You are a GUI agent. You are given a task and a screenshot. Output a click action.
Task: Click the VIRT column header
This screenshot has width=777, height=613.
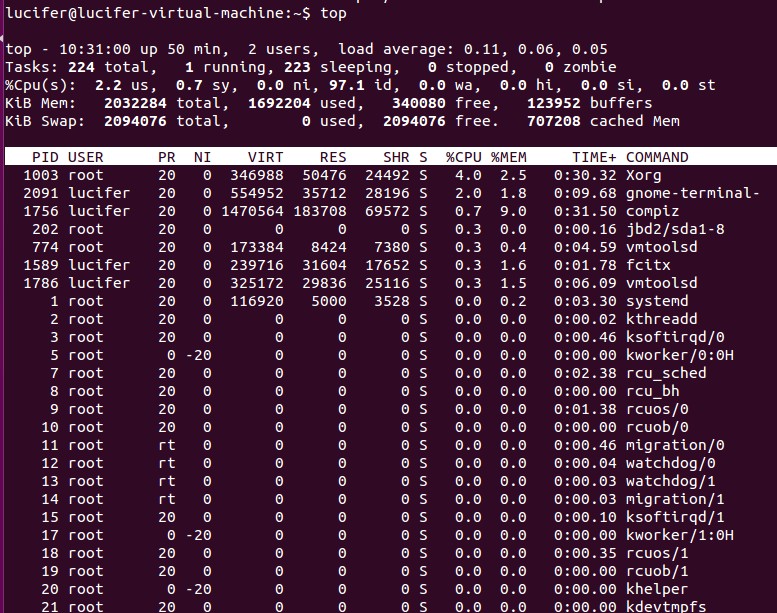(265, 158)
